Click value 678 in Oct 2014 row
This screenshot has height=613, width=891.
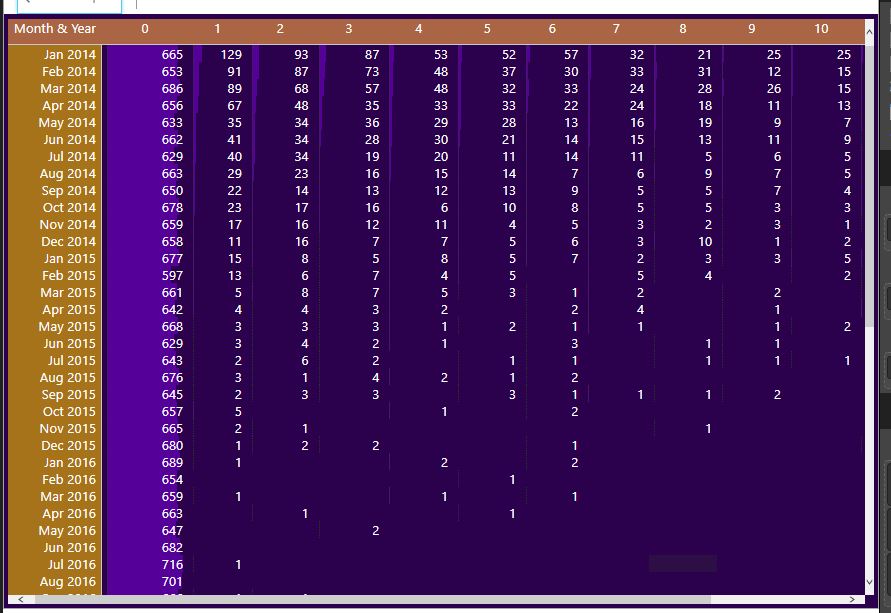172,208
